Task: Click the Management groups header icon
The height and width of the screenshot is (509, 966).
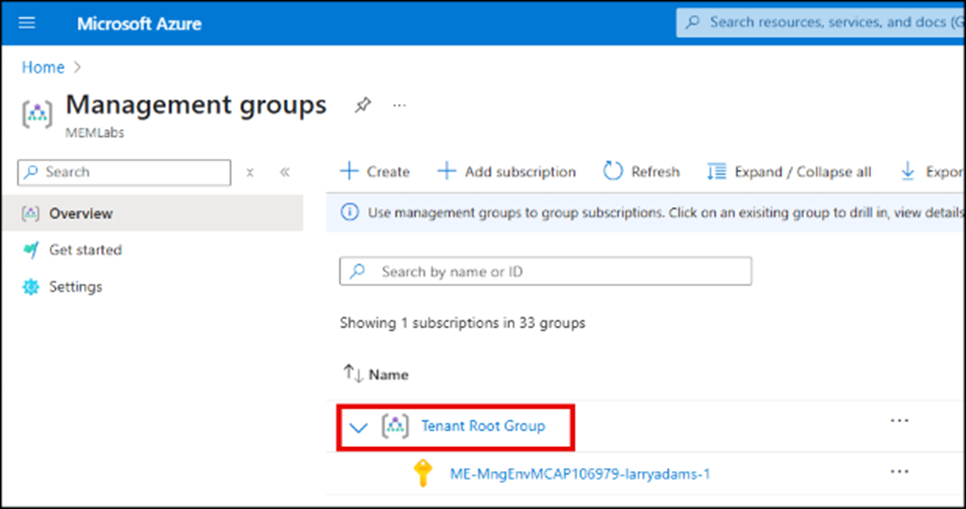Action: [37, 114]
